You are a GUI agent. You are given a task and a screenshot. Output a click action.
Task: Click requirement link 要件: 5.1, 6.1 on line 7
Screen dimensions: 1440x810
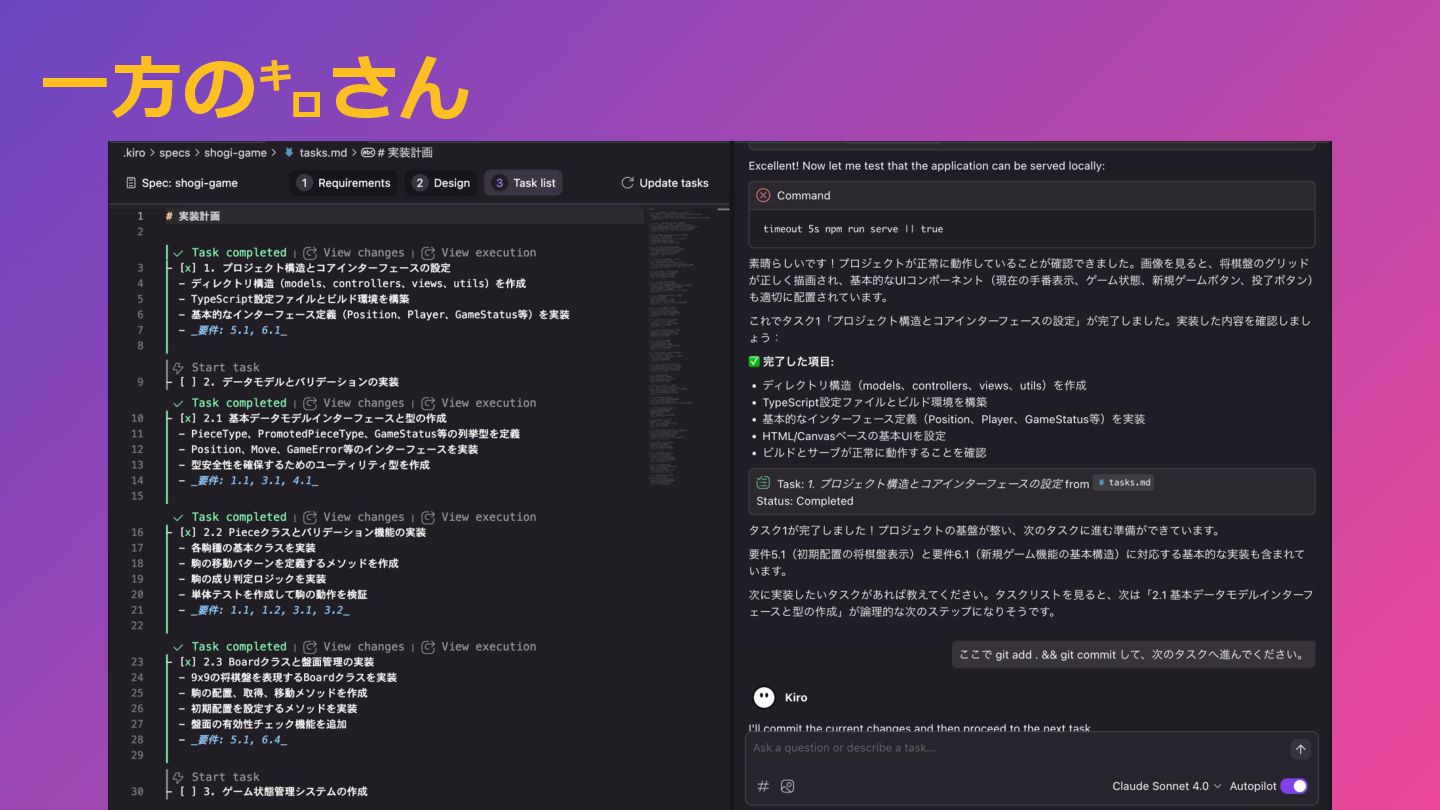[239, 330]
